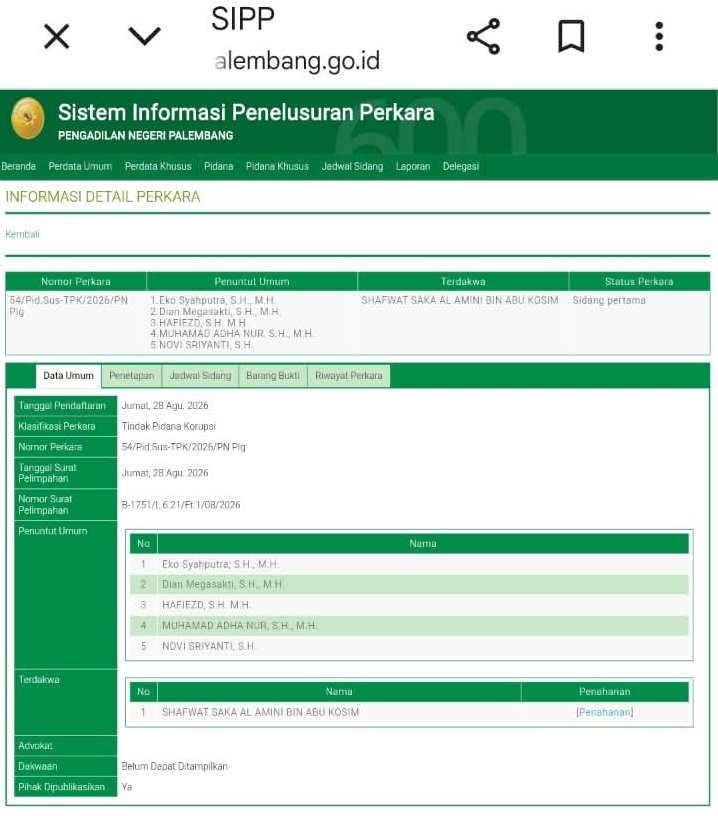The width and height of the screenshot is (718, 816).
Task: Open Perdata Khusus menu
Action: coord(158,167)
